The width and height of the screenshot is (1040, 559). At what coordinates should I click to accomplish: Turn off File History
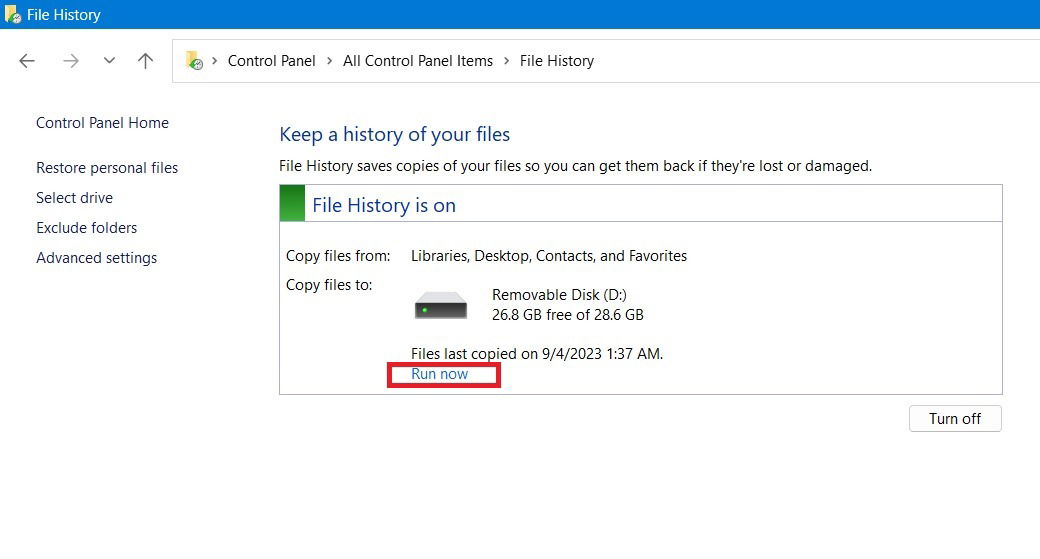tap(954, 419)
